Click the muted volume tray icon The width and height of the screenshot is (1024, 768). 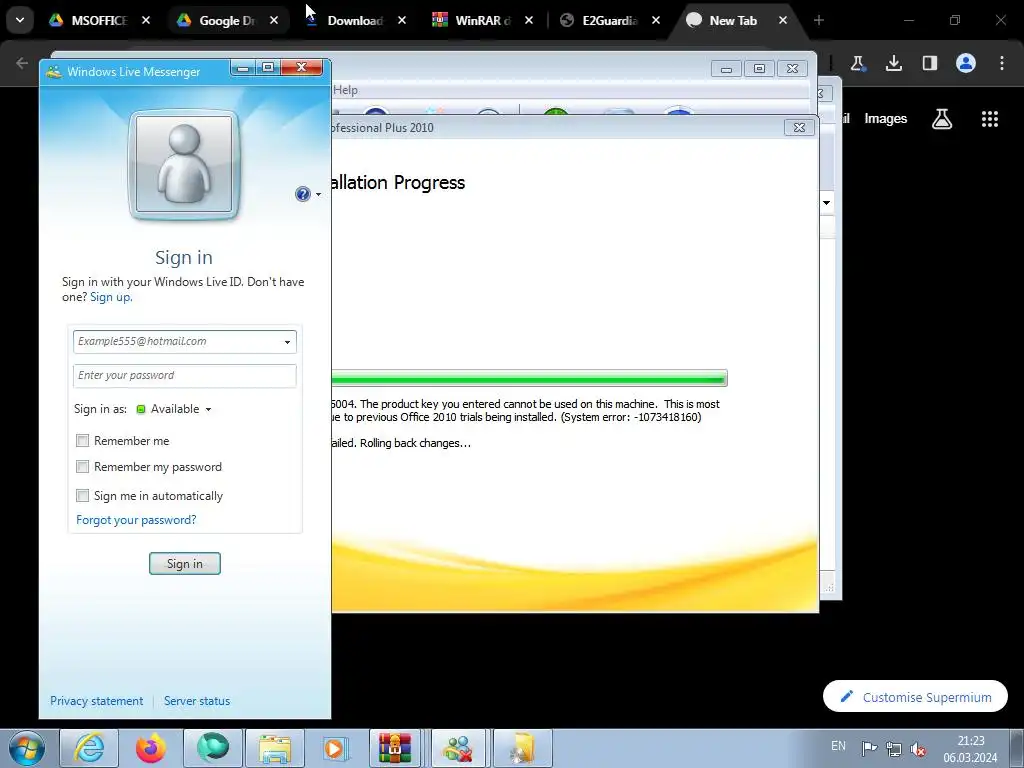[918, 748]
